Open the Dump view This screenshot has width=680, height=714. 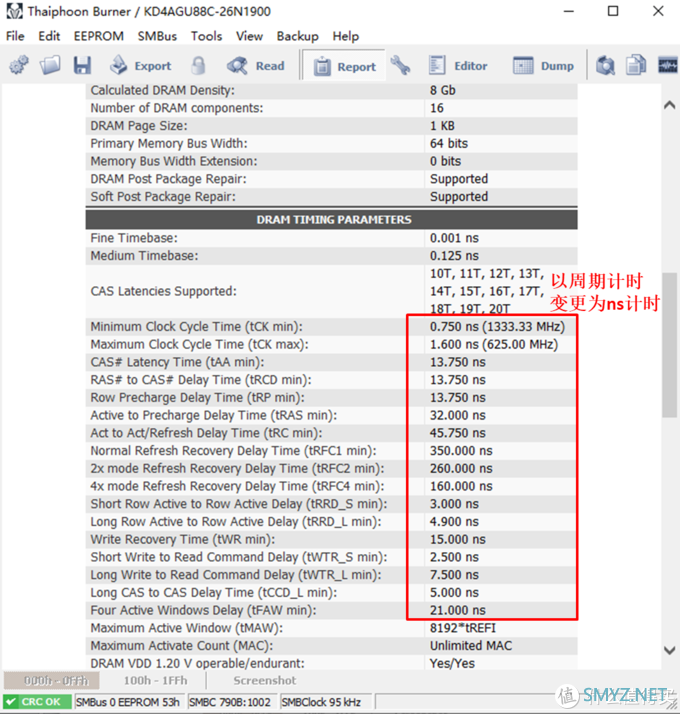point(545,66)
